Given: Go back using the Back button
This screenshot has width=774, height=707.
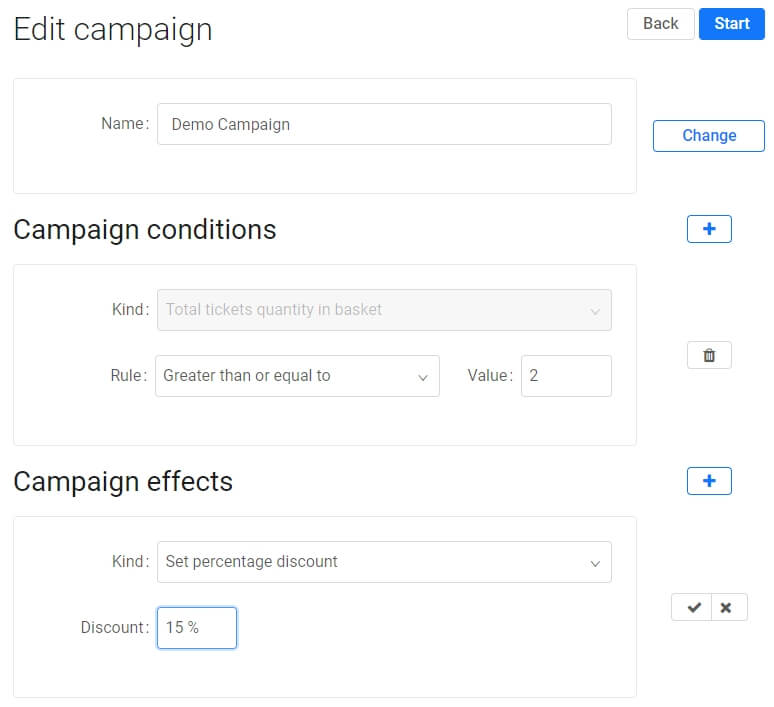Looking at the screenshot, I should point(660,24).
